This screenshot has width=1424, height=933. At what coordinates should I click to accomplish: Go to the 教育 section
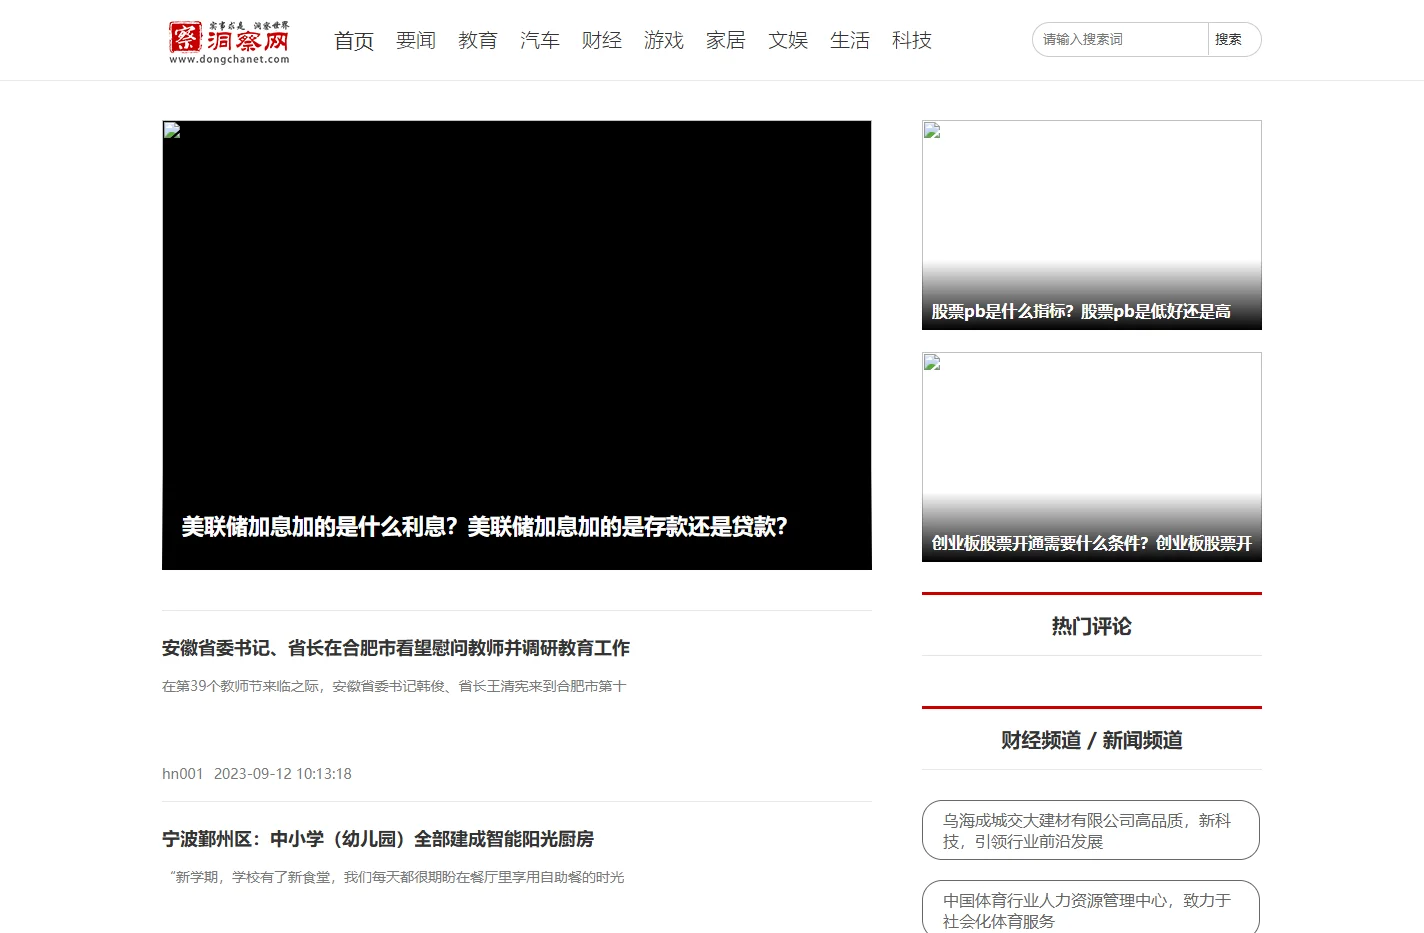coord(478,41)
